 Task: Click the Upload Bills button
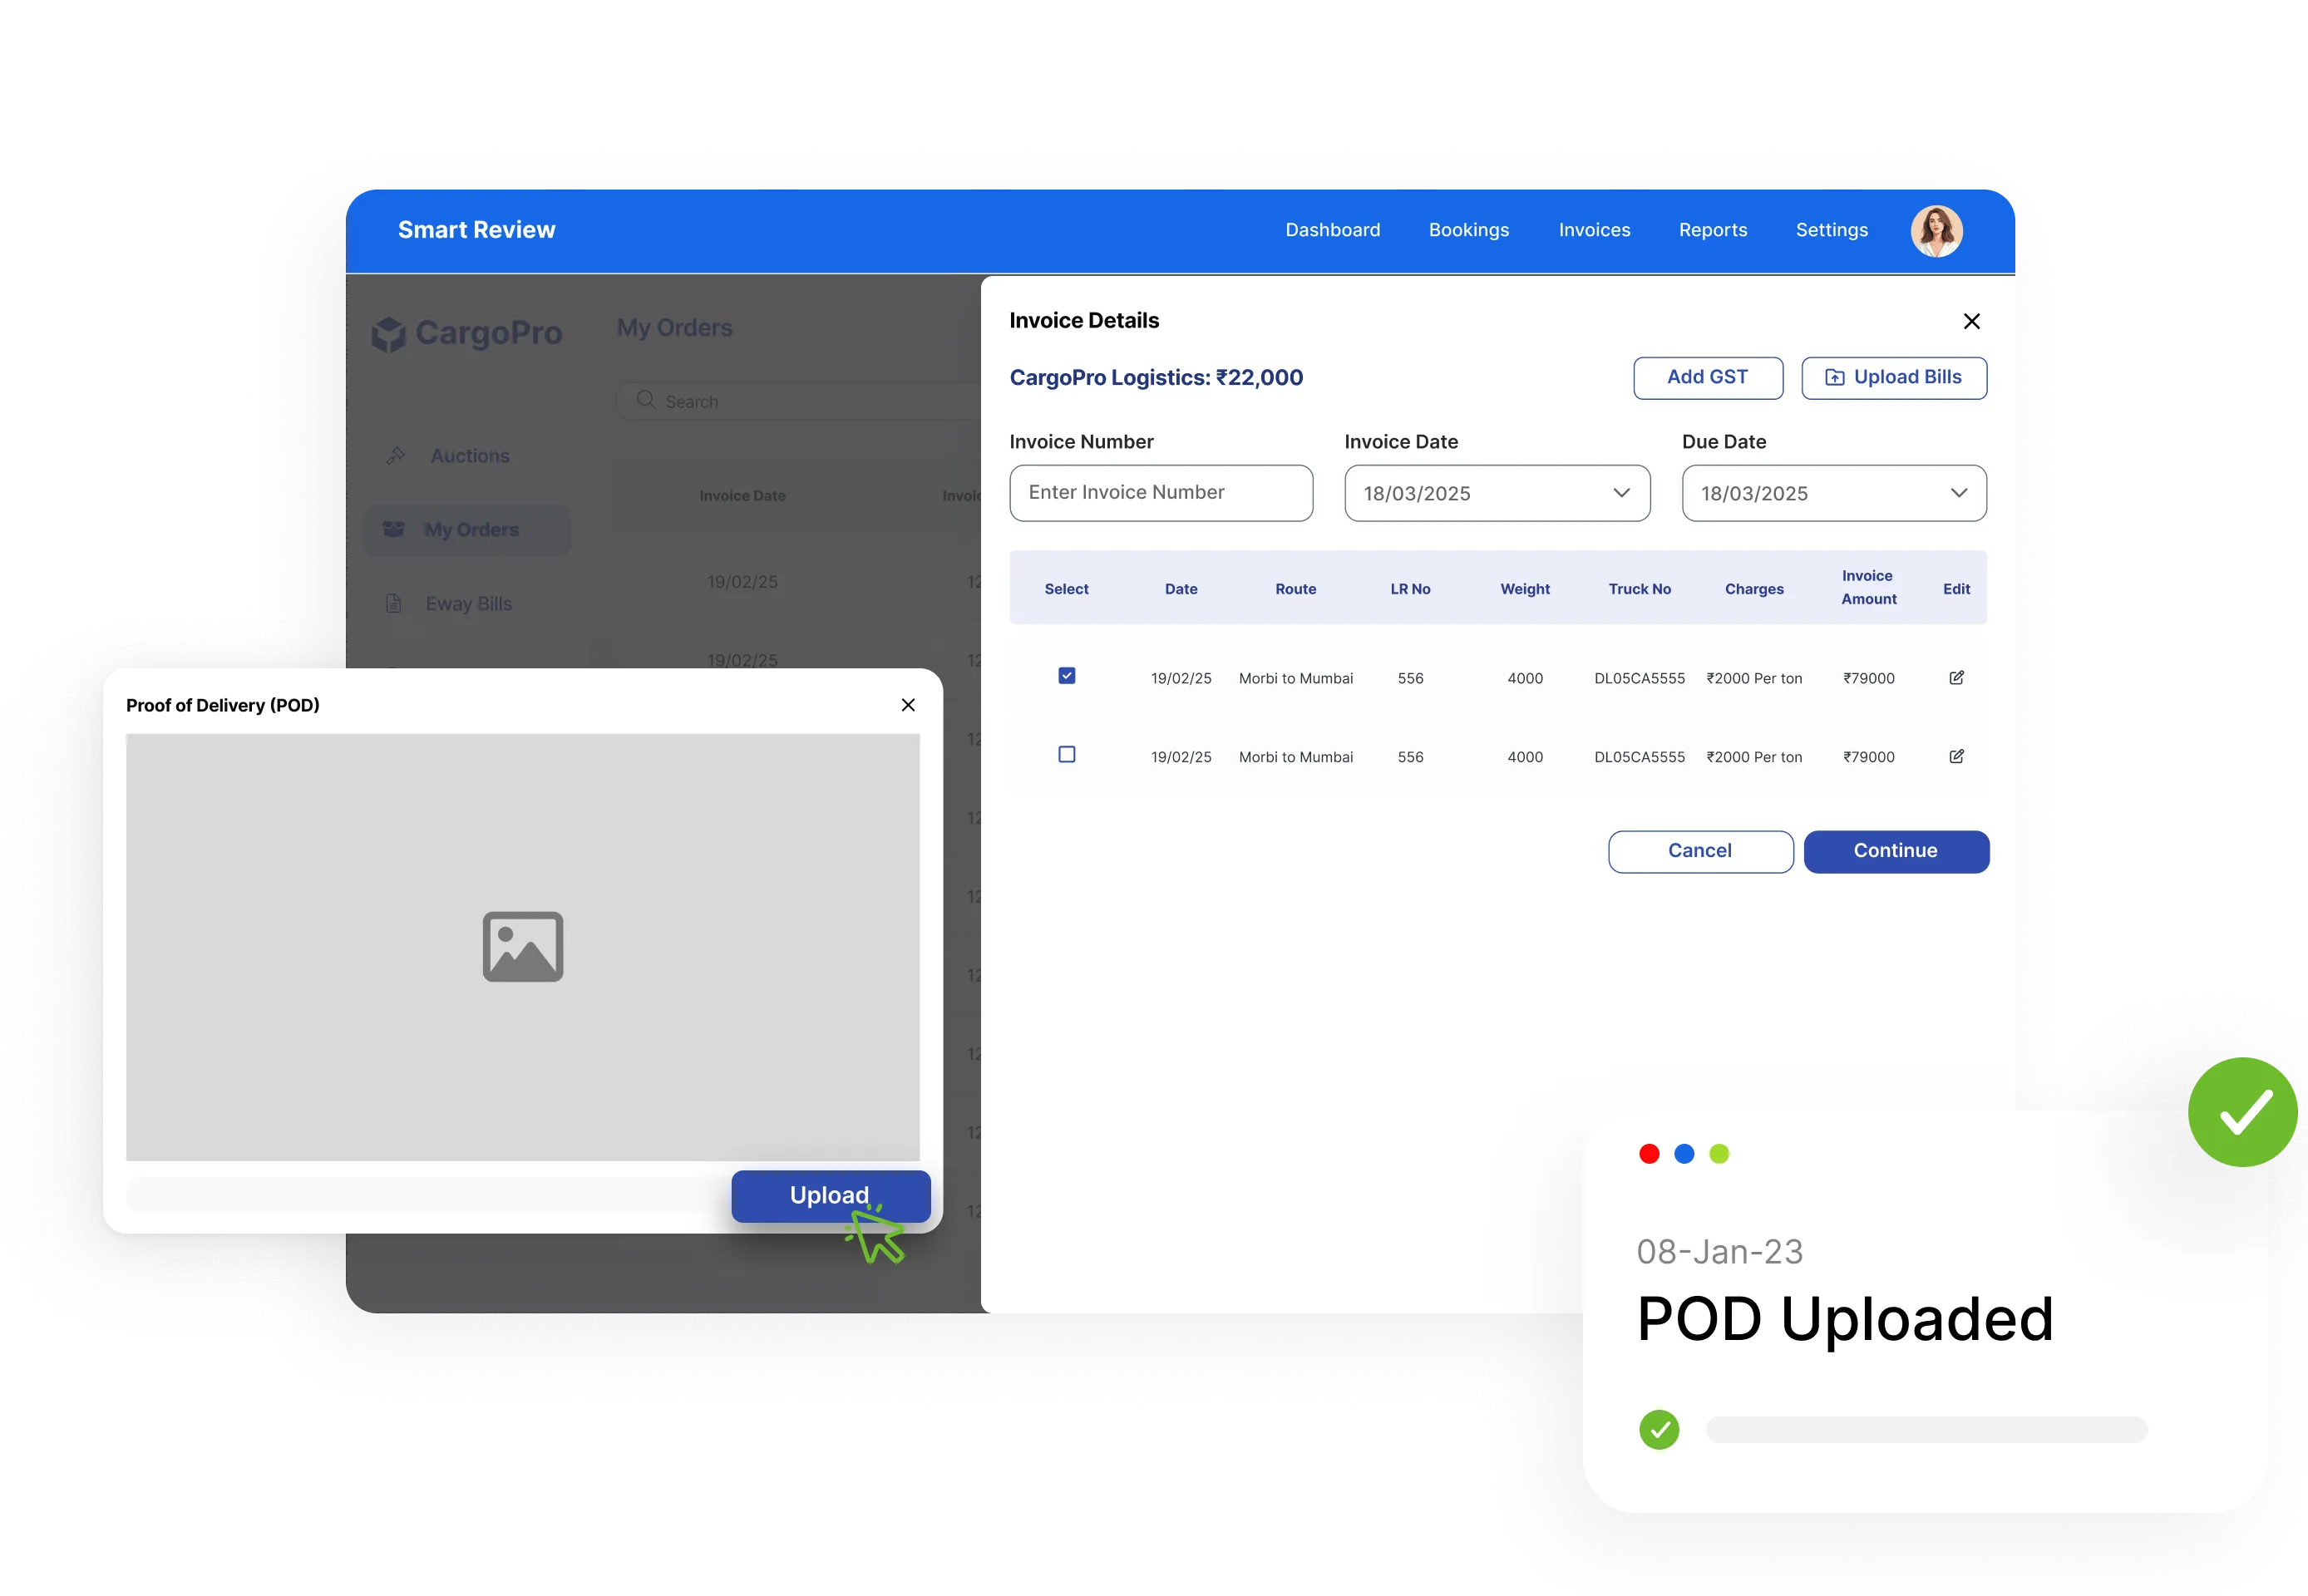(1894, 378)
